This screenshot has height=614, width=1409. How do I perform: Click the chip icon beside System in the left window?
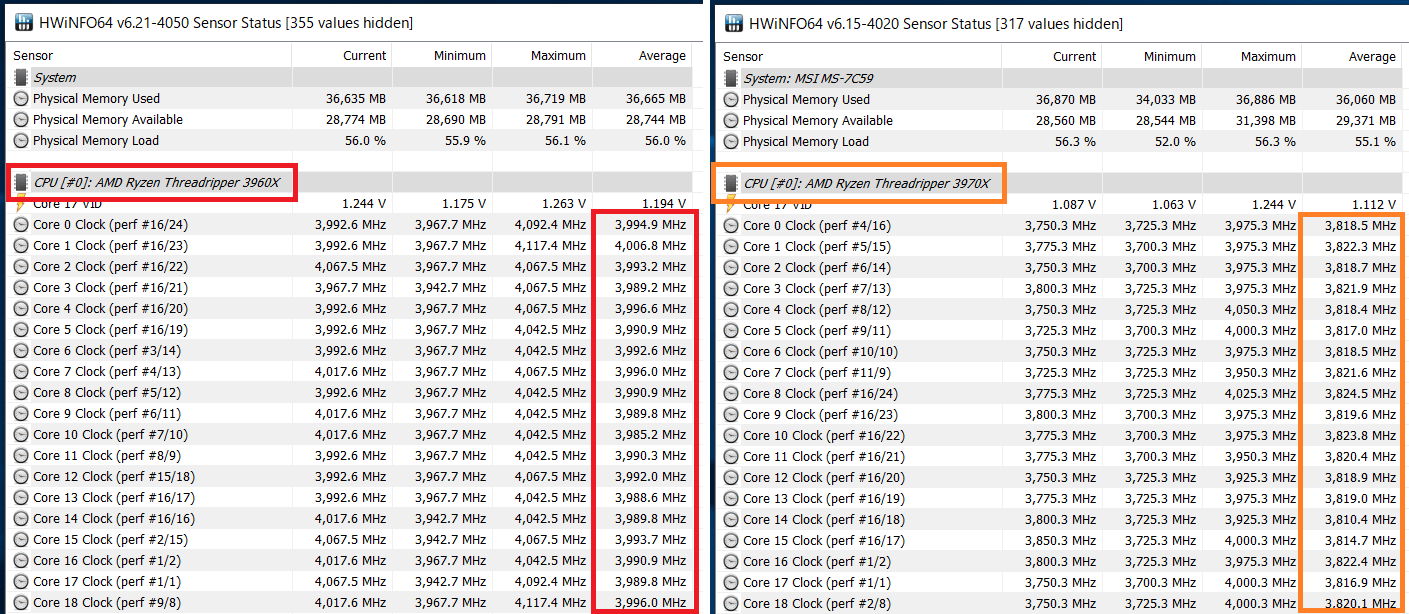[21, 77]
